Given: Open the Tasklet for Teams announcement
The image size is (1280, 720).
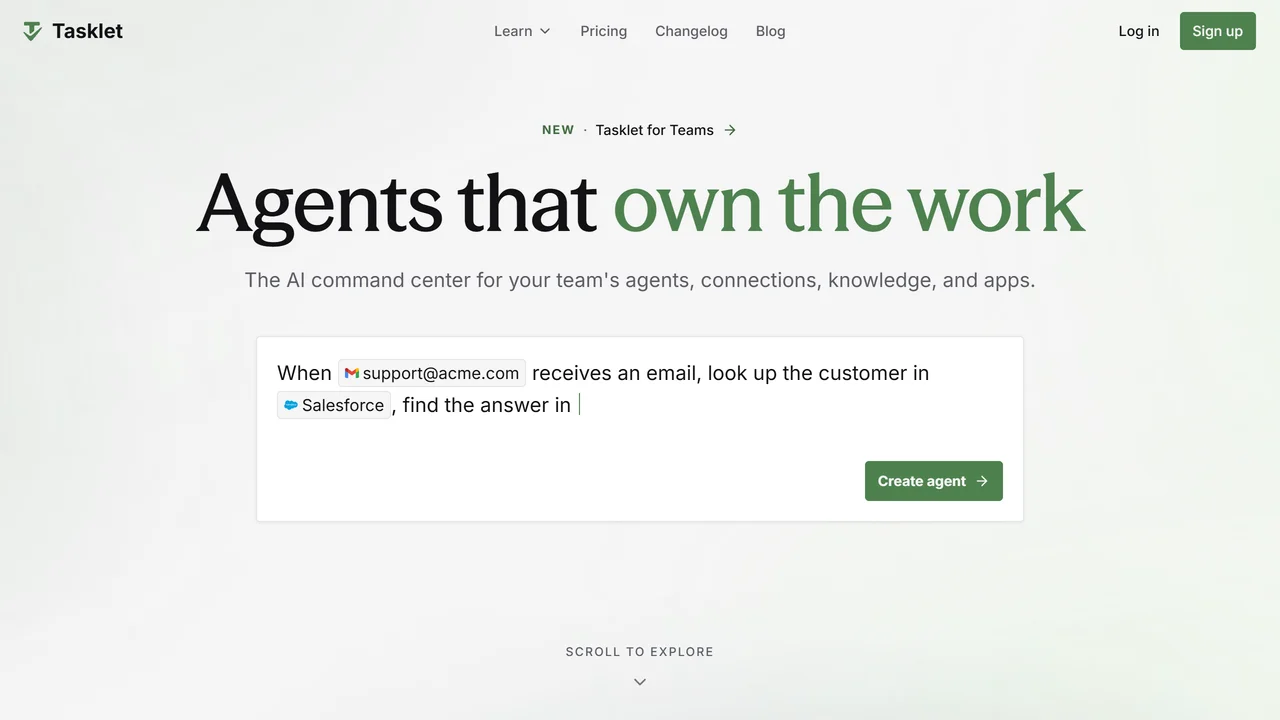Looking at the screenshot, I should click(655, 130).
